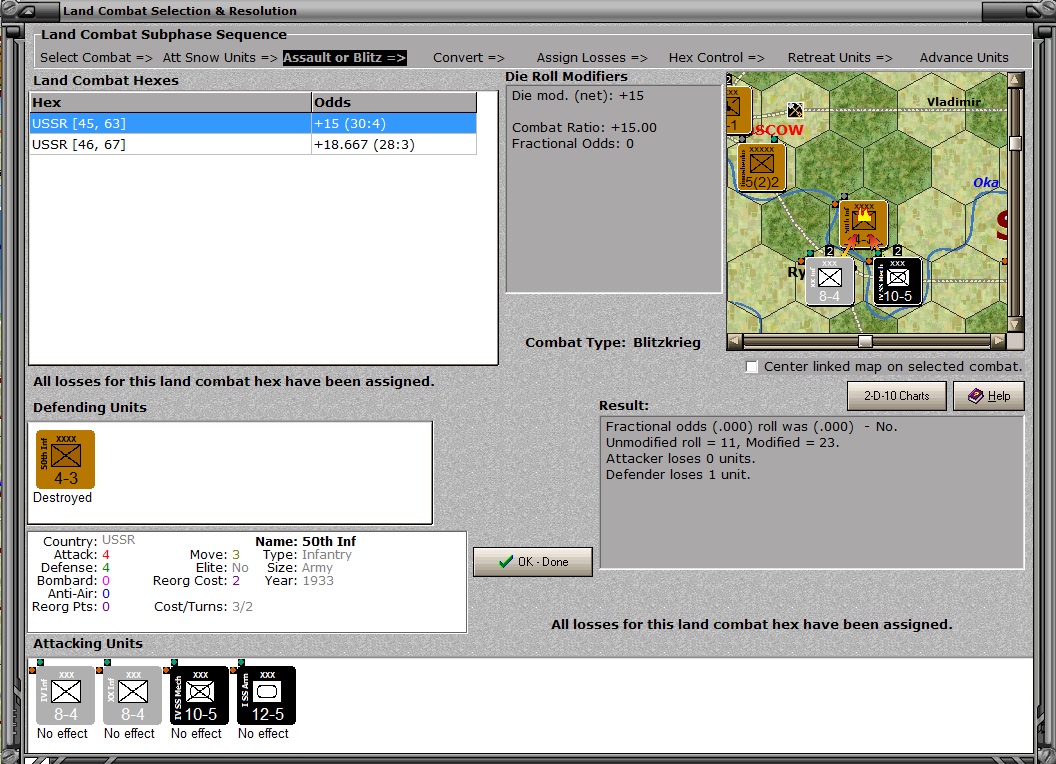The height and width of the screenshot is (764, 1056).
Task: Click the Hex column header
Action: [170, 102]
